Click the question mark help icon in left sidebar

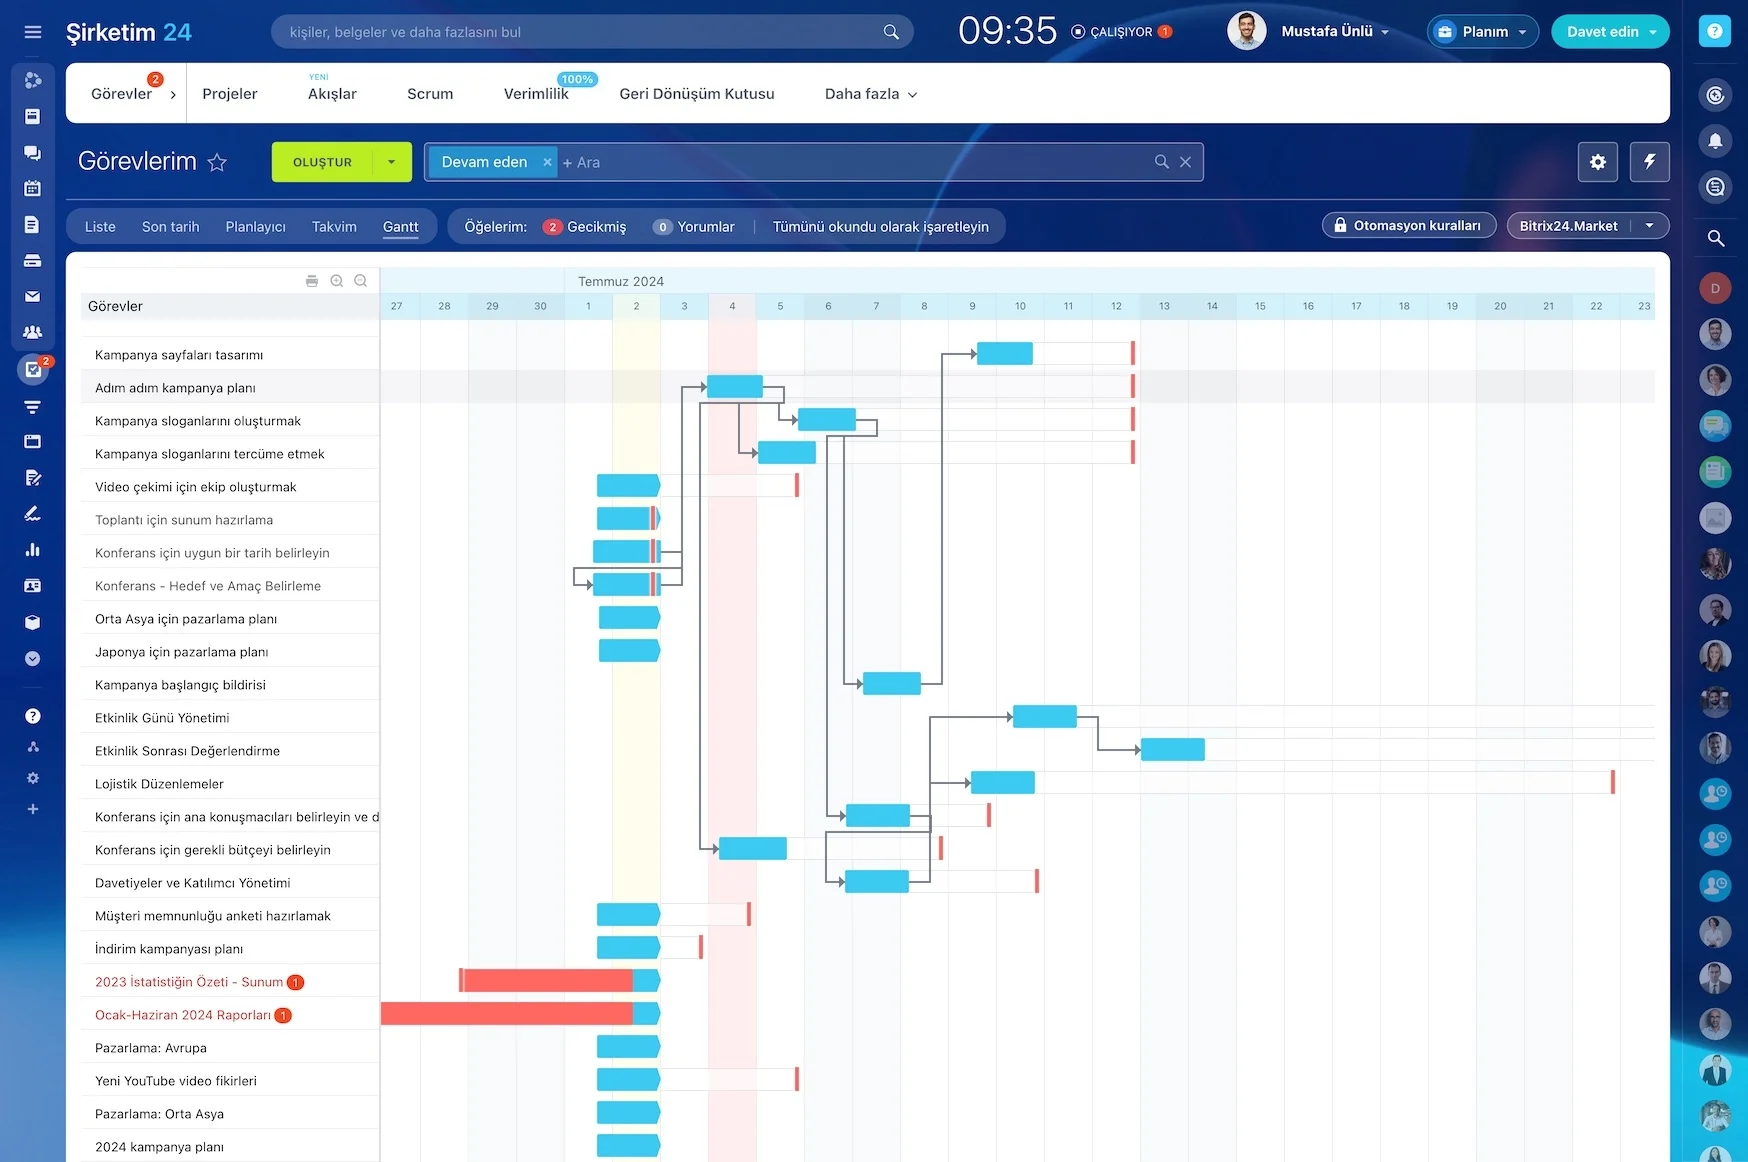click(33, 716)
